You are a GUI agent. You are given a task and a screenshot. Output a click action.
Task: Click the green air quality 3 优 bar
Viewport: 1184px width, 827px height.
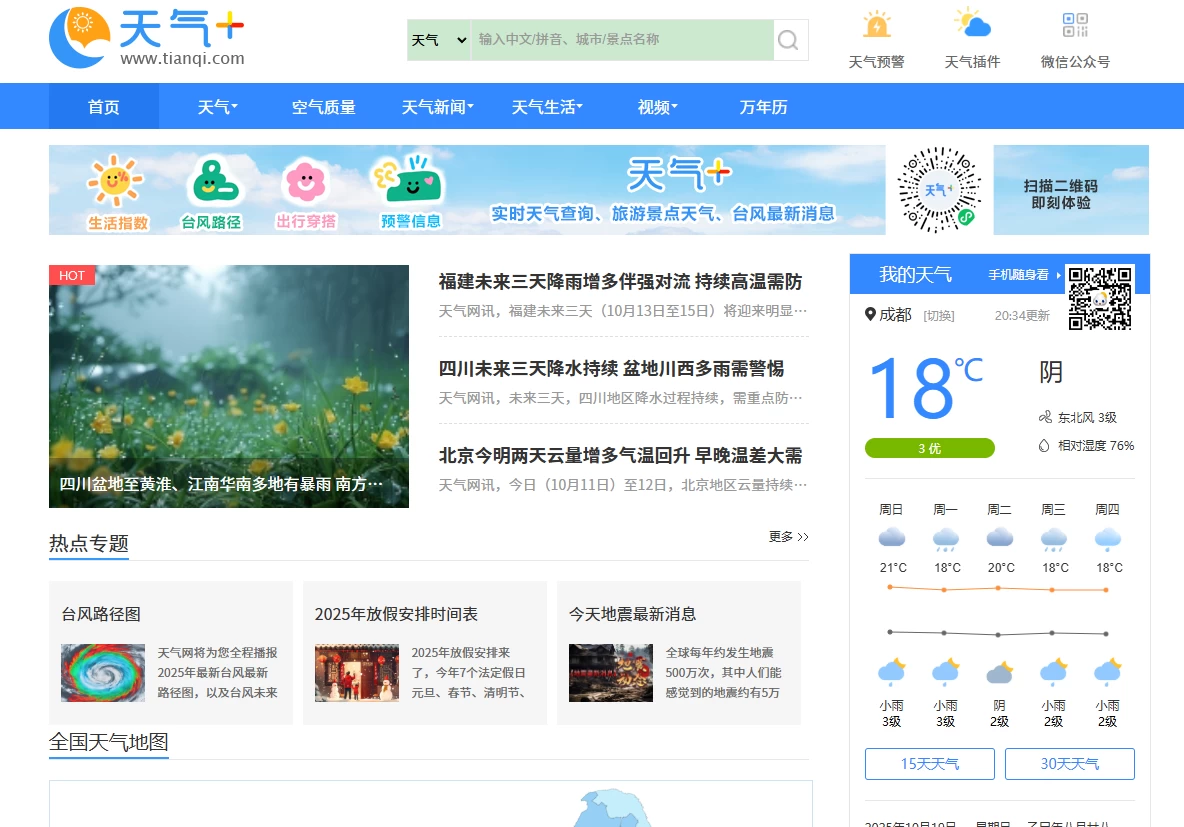(x=929, y=448)
